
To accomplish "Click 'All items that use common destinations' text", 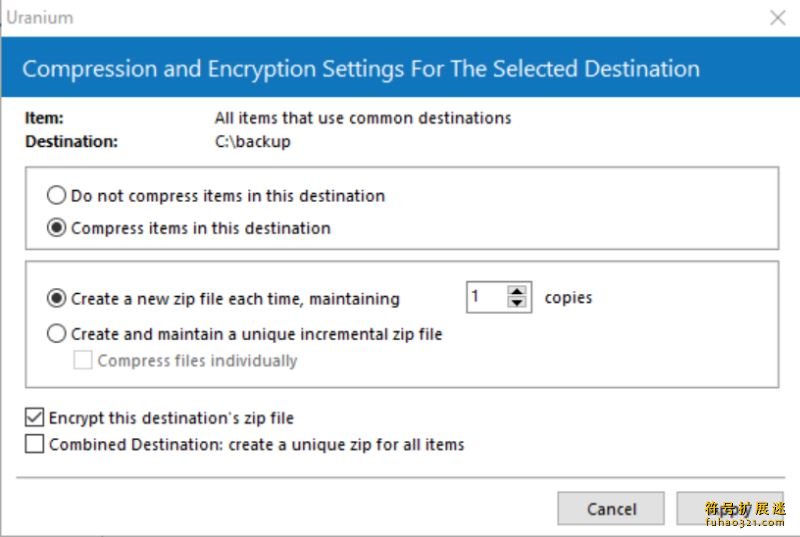I will click(363, 118).
